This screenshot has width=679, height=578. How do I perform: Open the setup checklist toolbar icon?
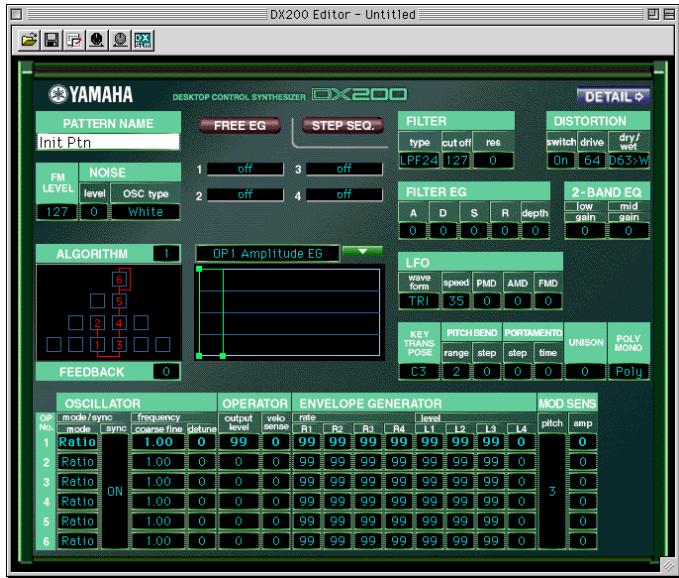pos(74,41)
